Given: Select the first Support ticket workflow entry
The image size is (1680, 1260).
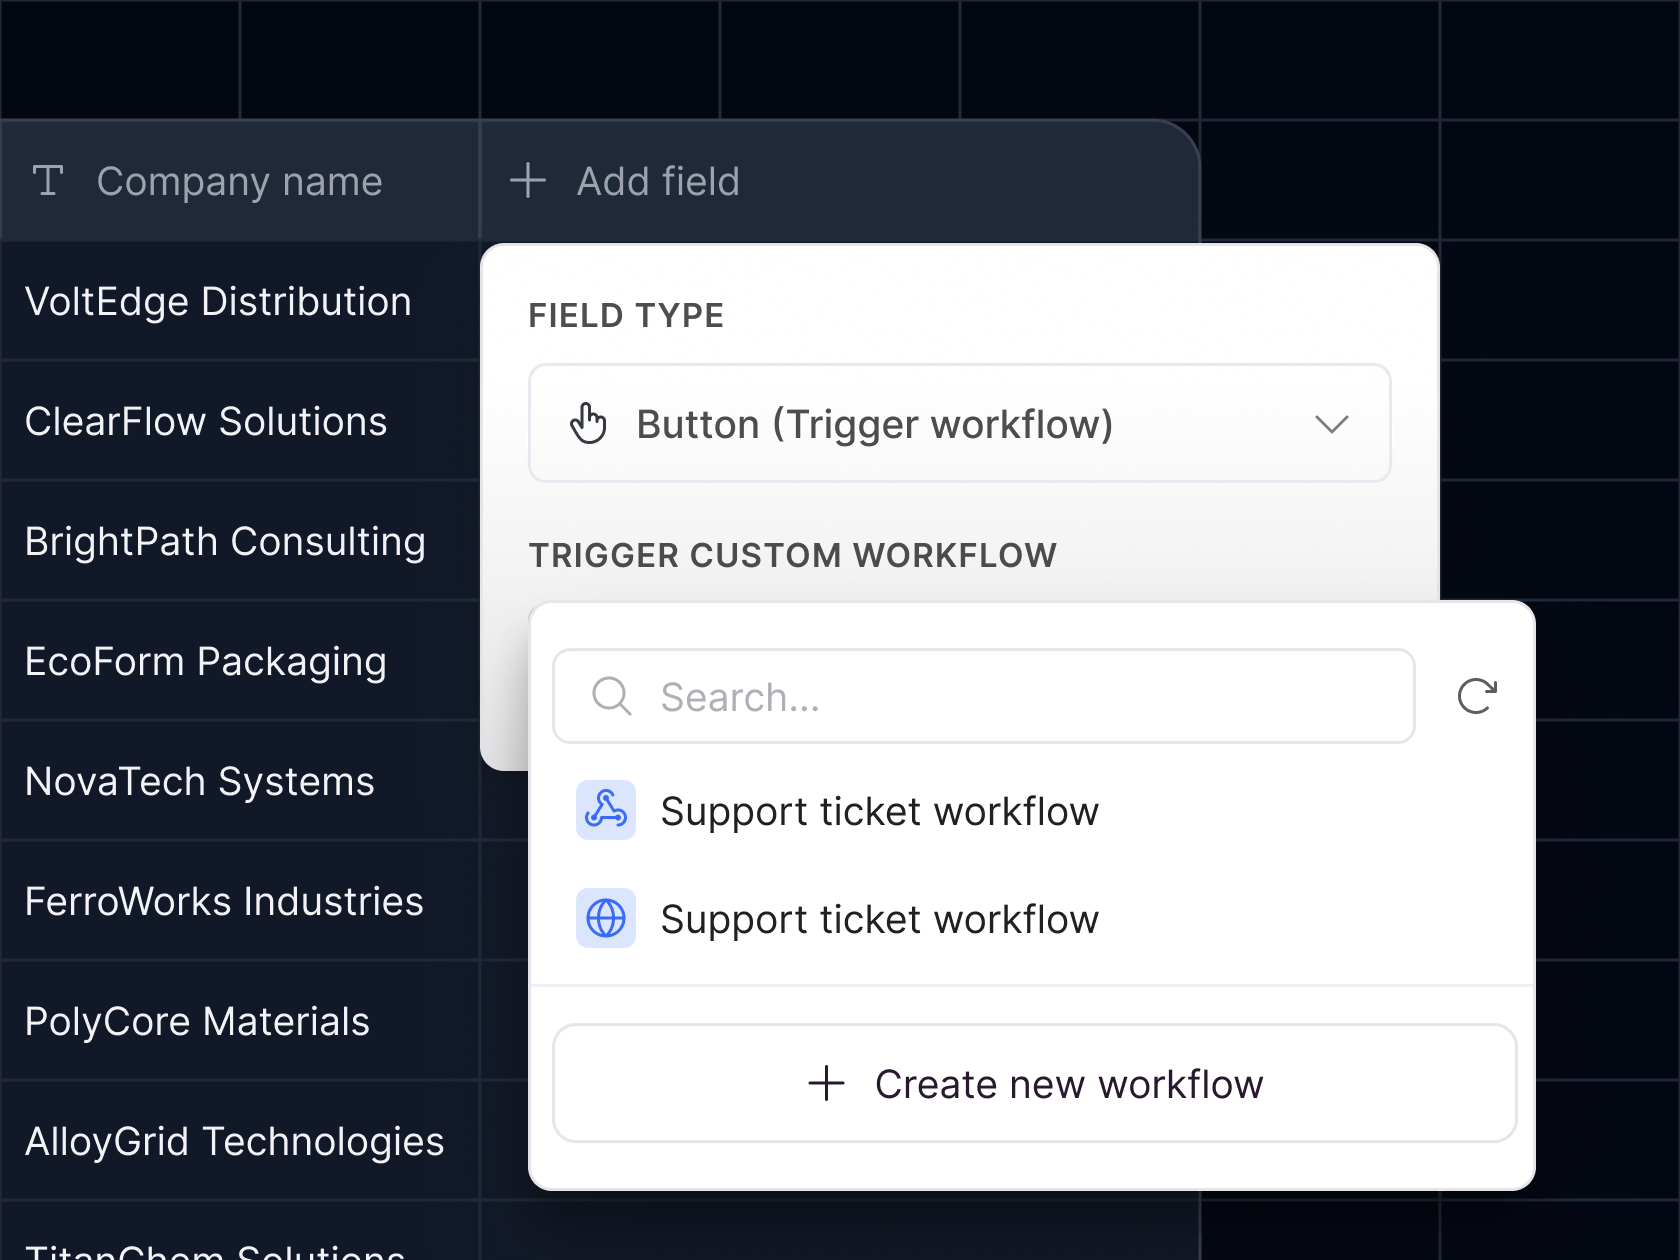Looking at the screenshot, I should [x=879, y=810].
